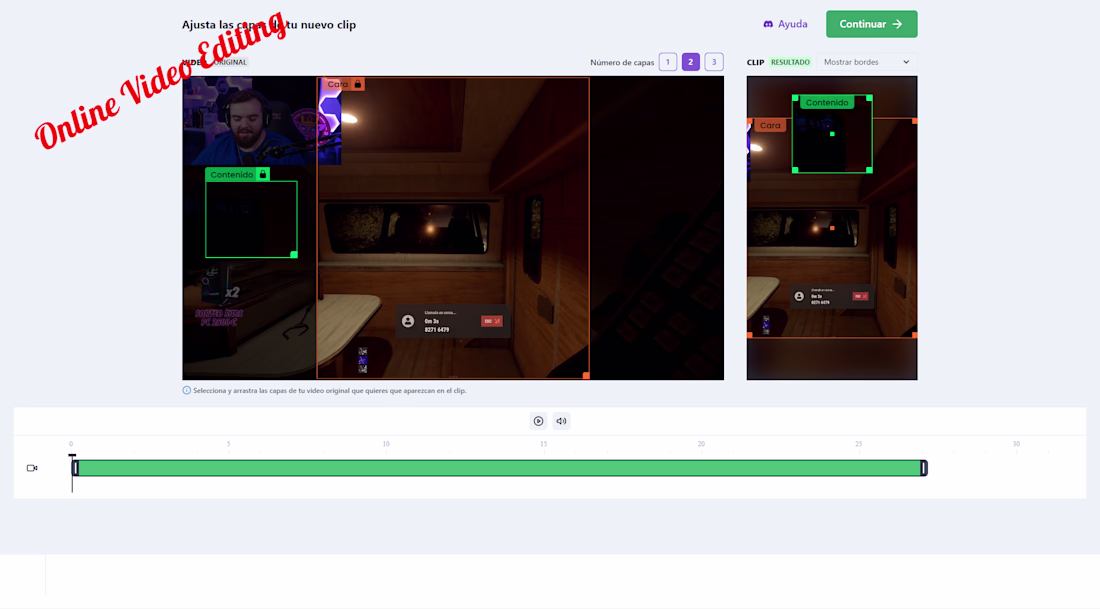
Task: Click the green center dot in result Contenido
Action: click(832, 134)
